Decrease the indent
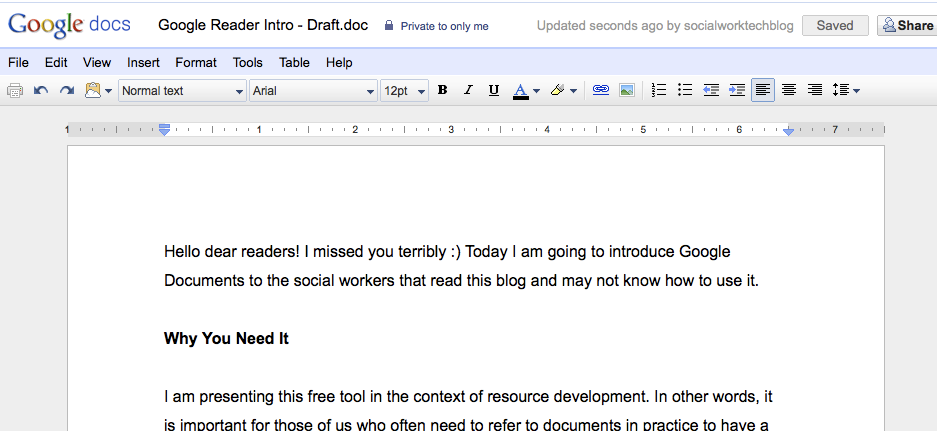937x431 pixels. [711, 90]
